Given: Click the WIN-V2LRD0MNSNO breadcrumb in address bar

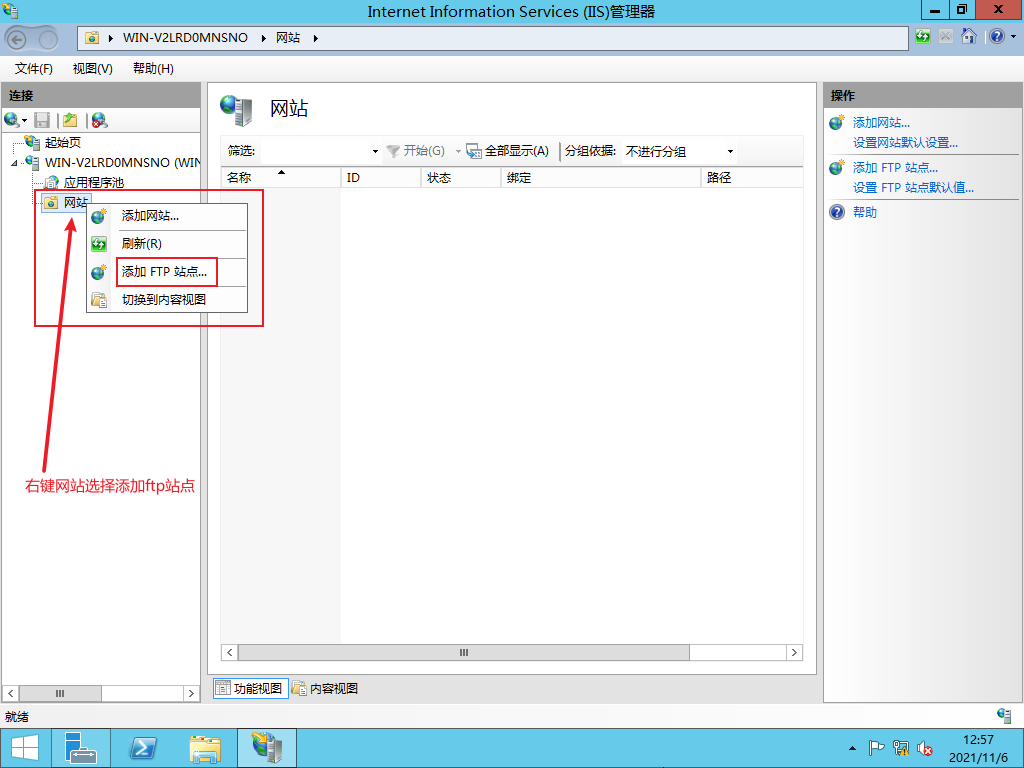Looking at the screenshot, I should pos(185,38).
